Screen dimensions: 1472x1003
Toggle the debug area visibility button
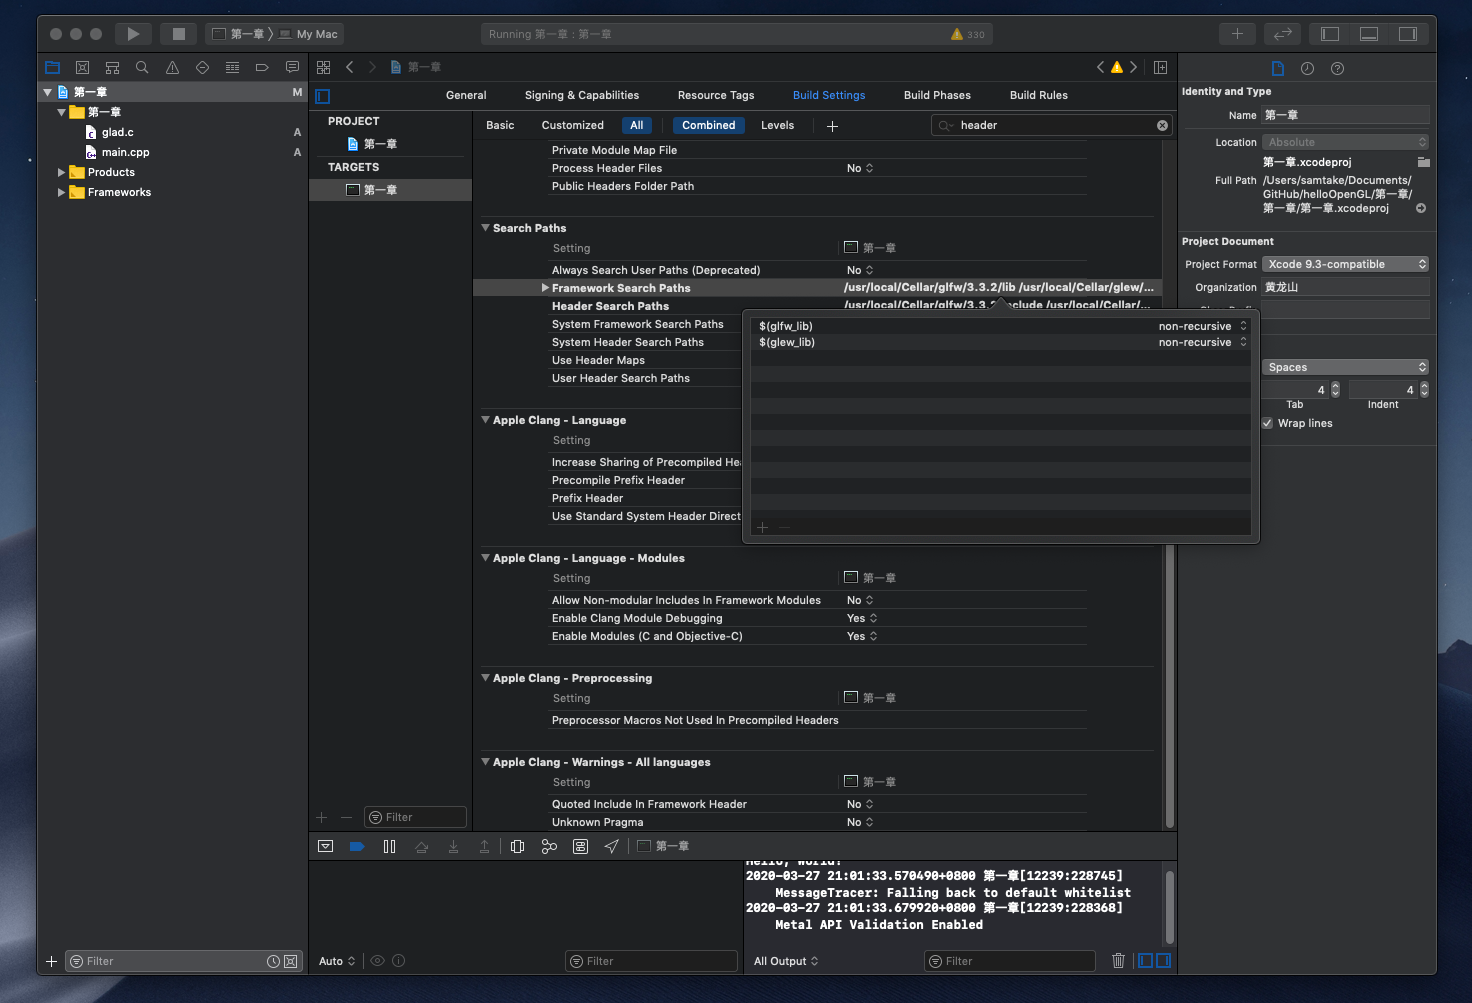tap(1369, 34)
